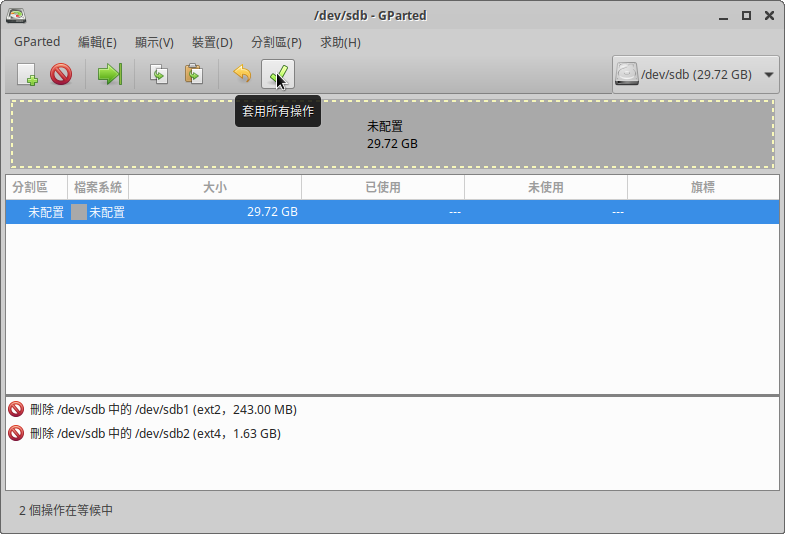Open the GParted menu

(37, 42)
